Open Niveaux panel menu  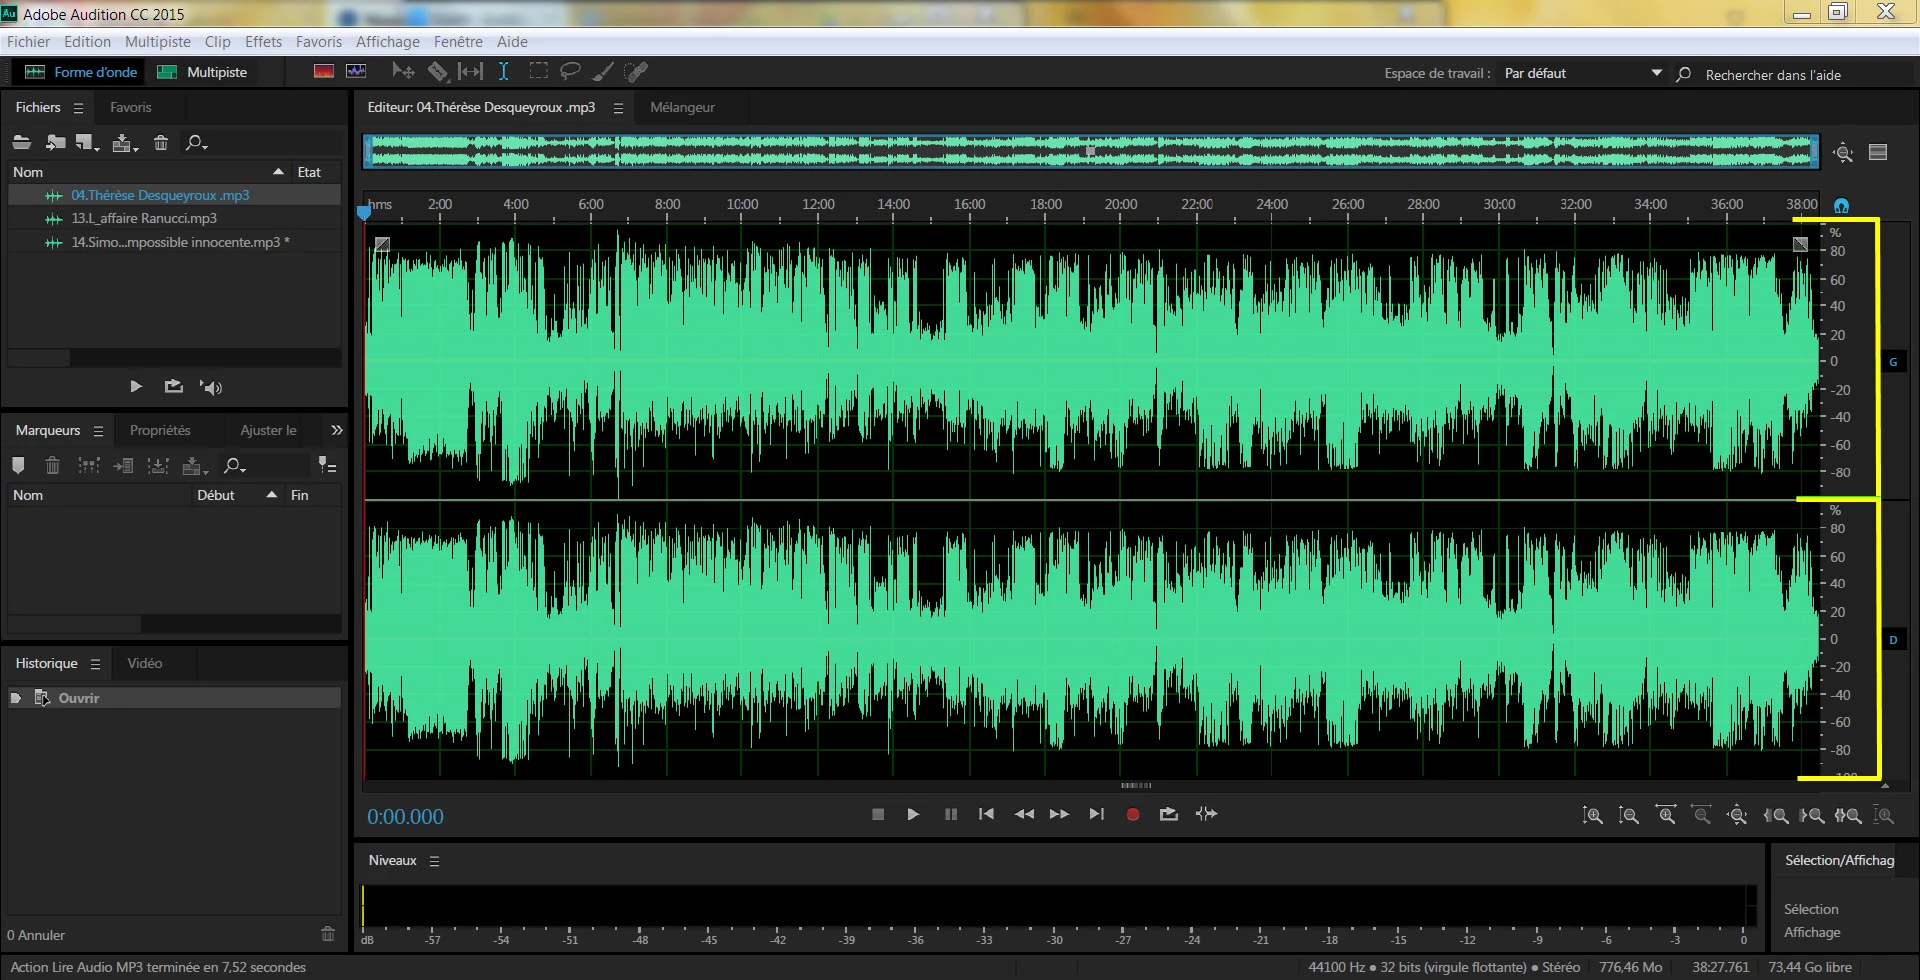pyautogui.click(x=434, y=861)
